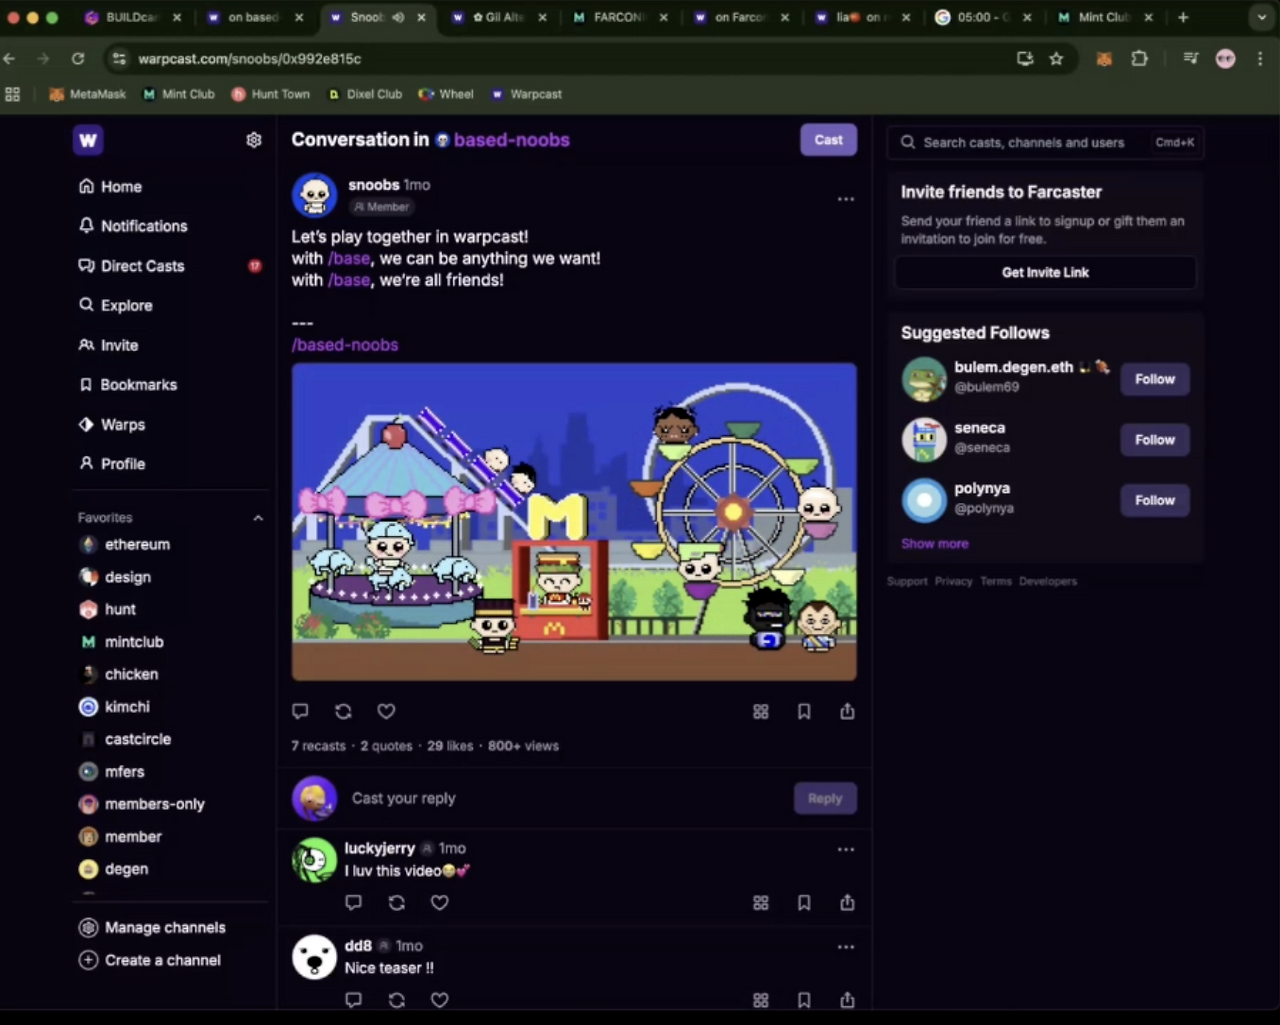This screenshot has height=1025, width=1280.
Task: Like dd8's reply
Action: pyautogui.click(x=440, y=999)
